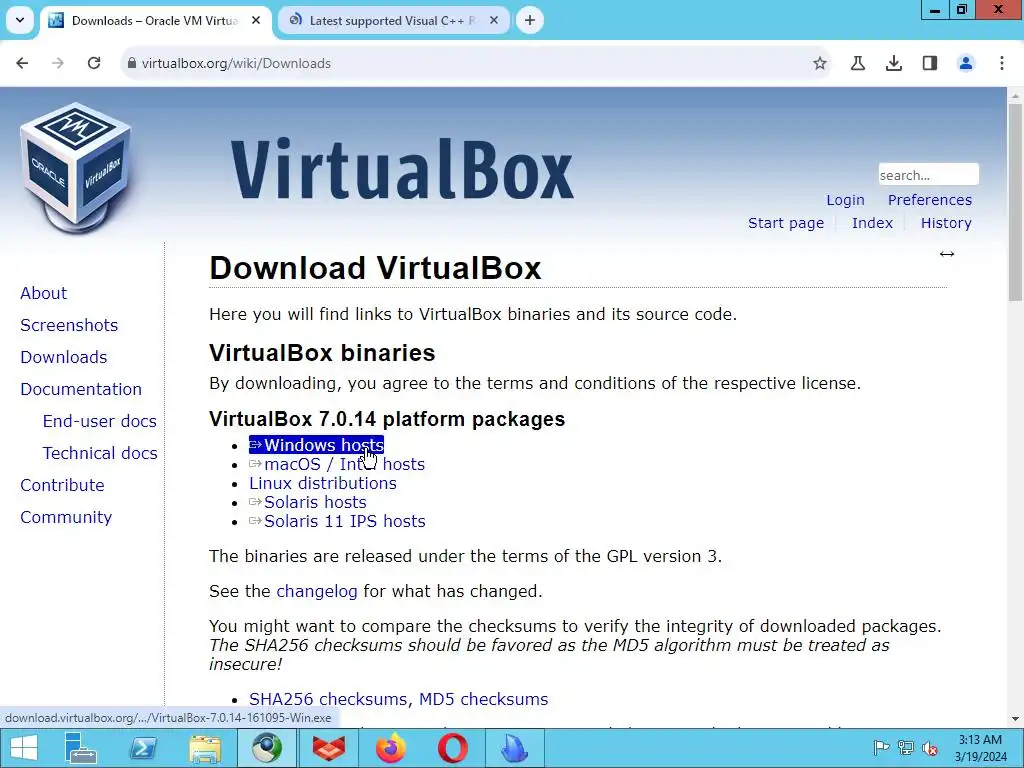Open Technical docs sidebar link
This screenshot has height=768, width=1024.
[x=100, y=453]
